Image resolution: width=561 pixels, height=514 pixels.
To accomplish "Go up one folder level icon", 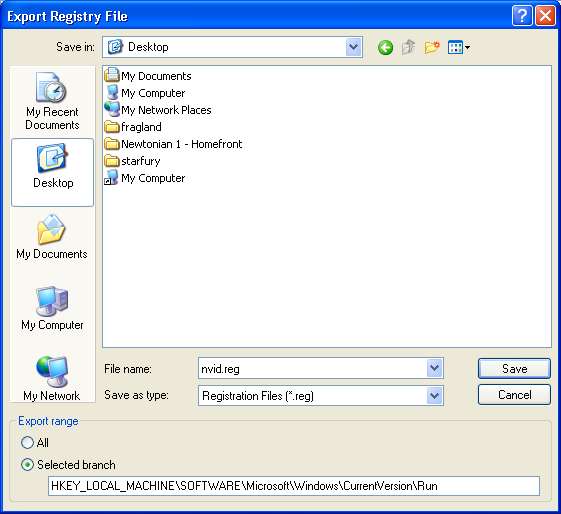I will [408, 47].
